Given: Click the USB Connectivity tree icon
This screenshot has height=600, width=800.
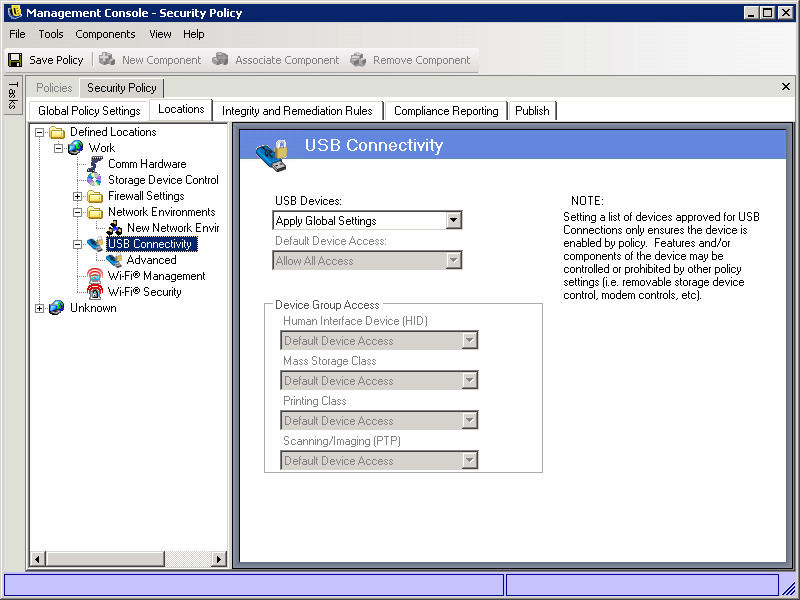Looking at the screenshot, I should [95, 244].
